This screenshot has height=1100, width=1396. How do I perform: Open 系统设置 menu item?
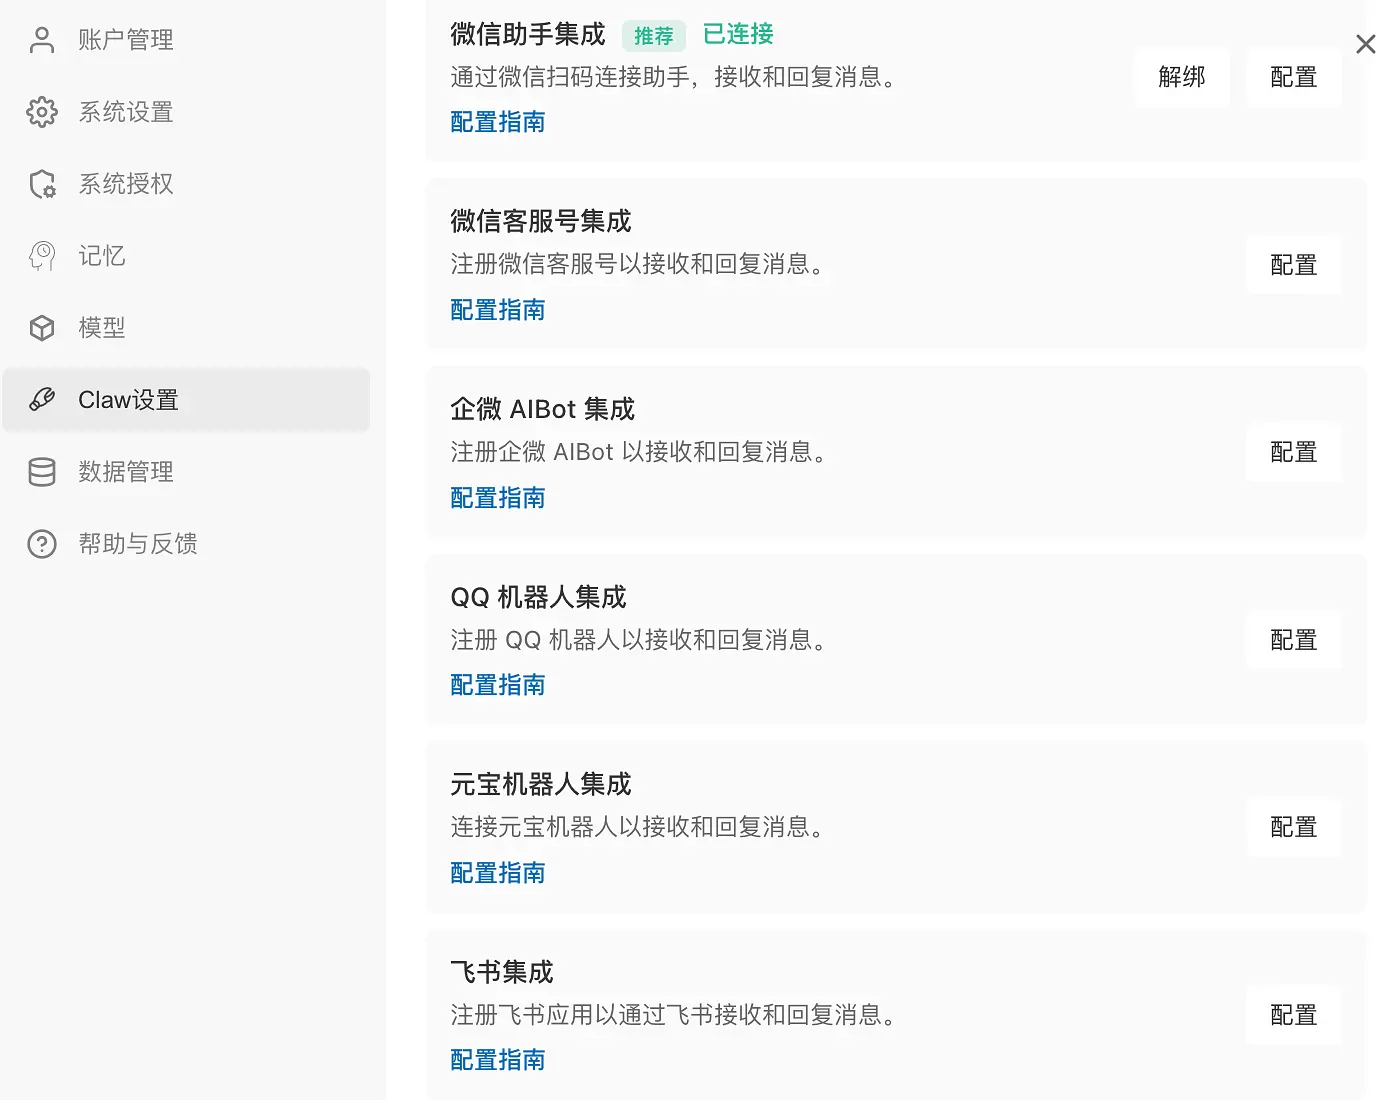[186, 112]
